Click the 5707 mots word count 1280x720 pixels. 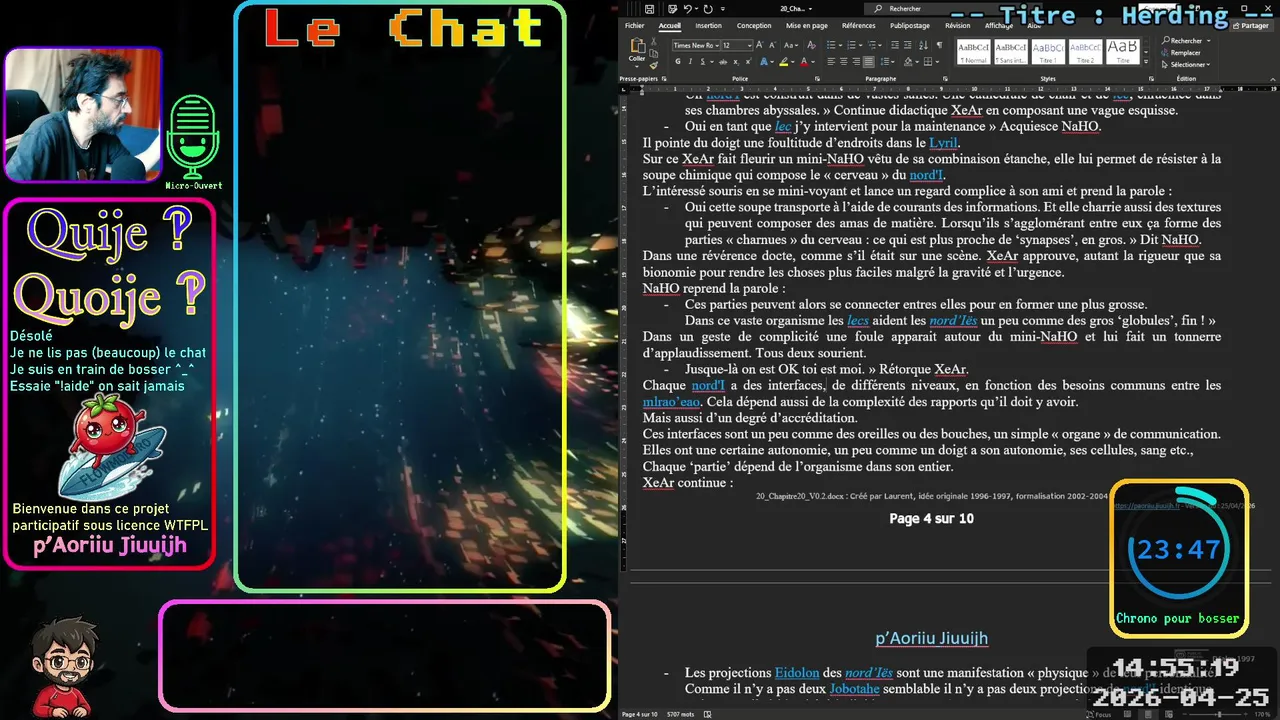[x=681, y=714]
